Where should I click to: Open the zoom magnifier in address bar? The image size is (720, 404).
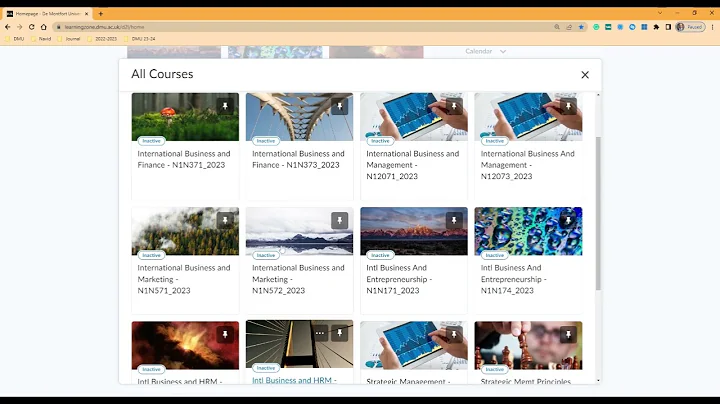pyautogui.click(x=557, y=27)
